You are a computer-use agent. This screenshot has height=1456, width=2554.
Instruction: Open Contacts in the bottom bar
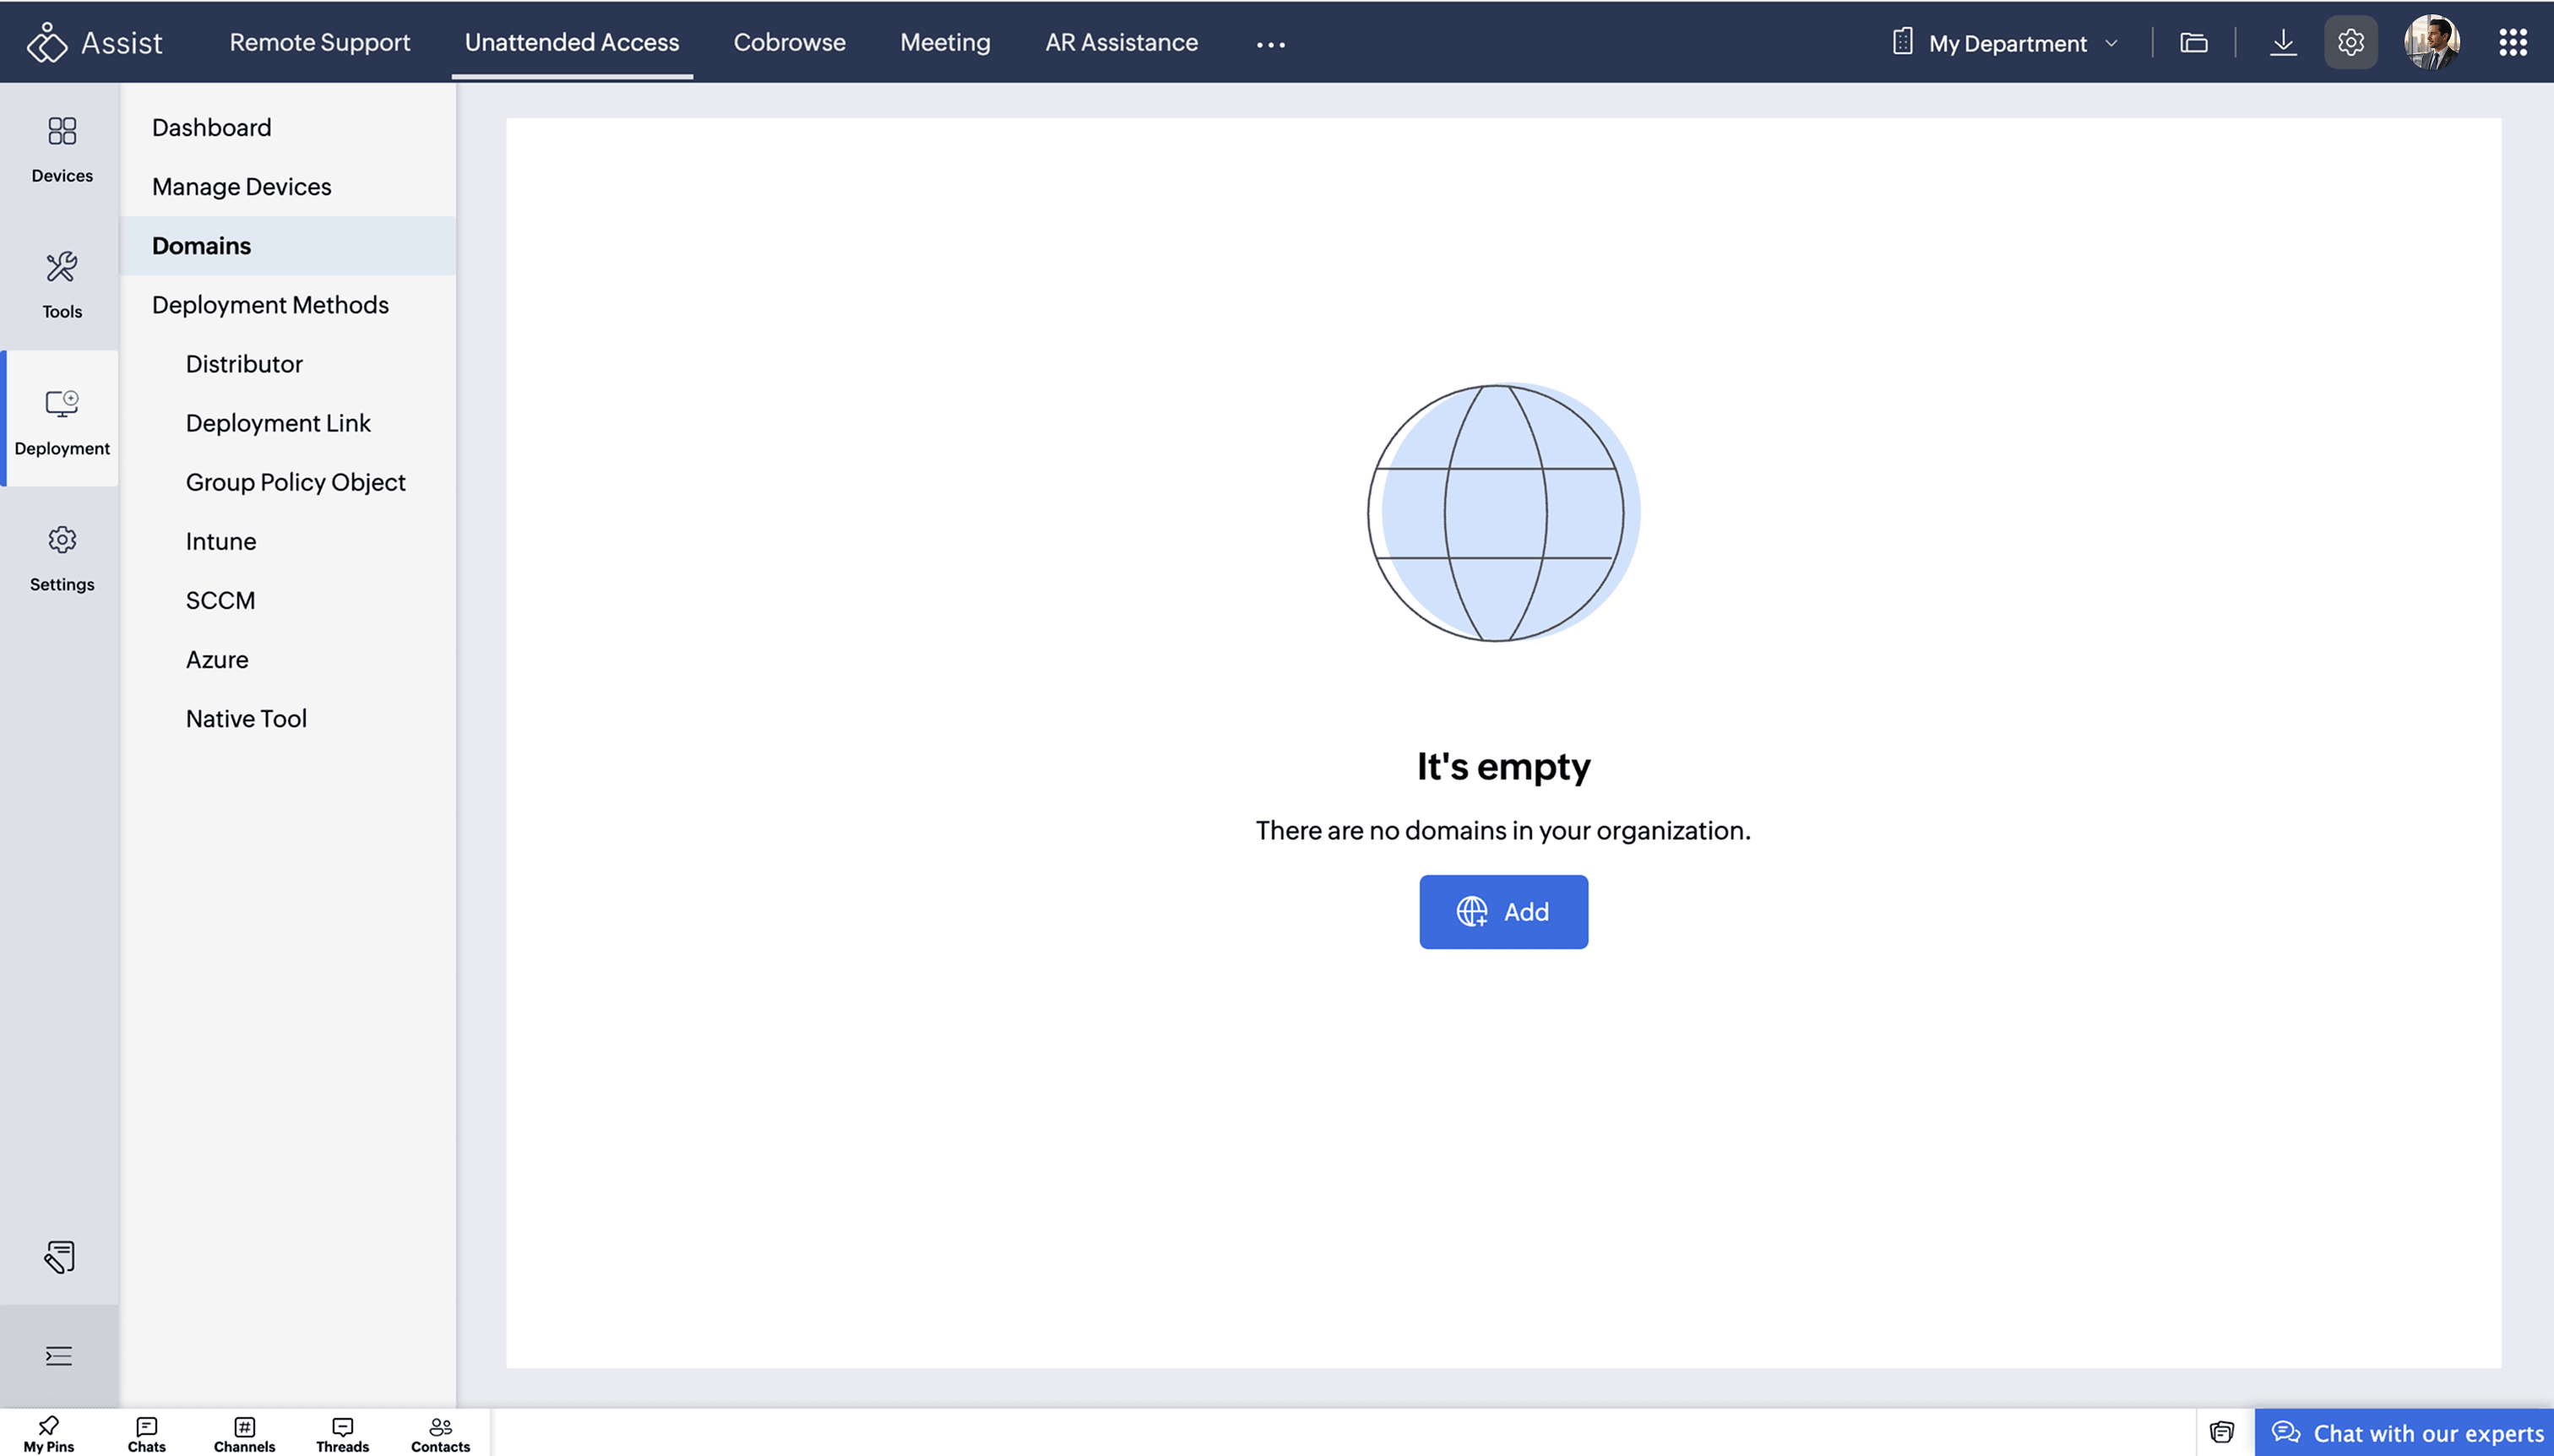(x=440, y=1432)
